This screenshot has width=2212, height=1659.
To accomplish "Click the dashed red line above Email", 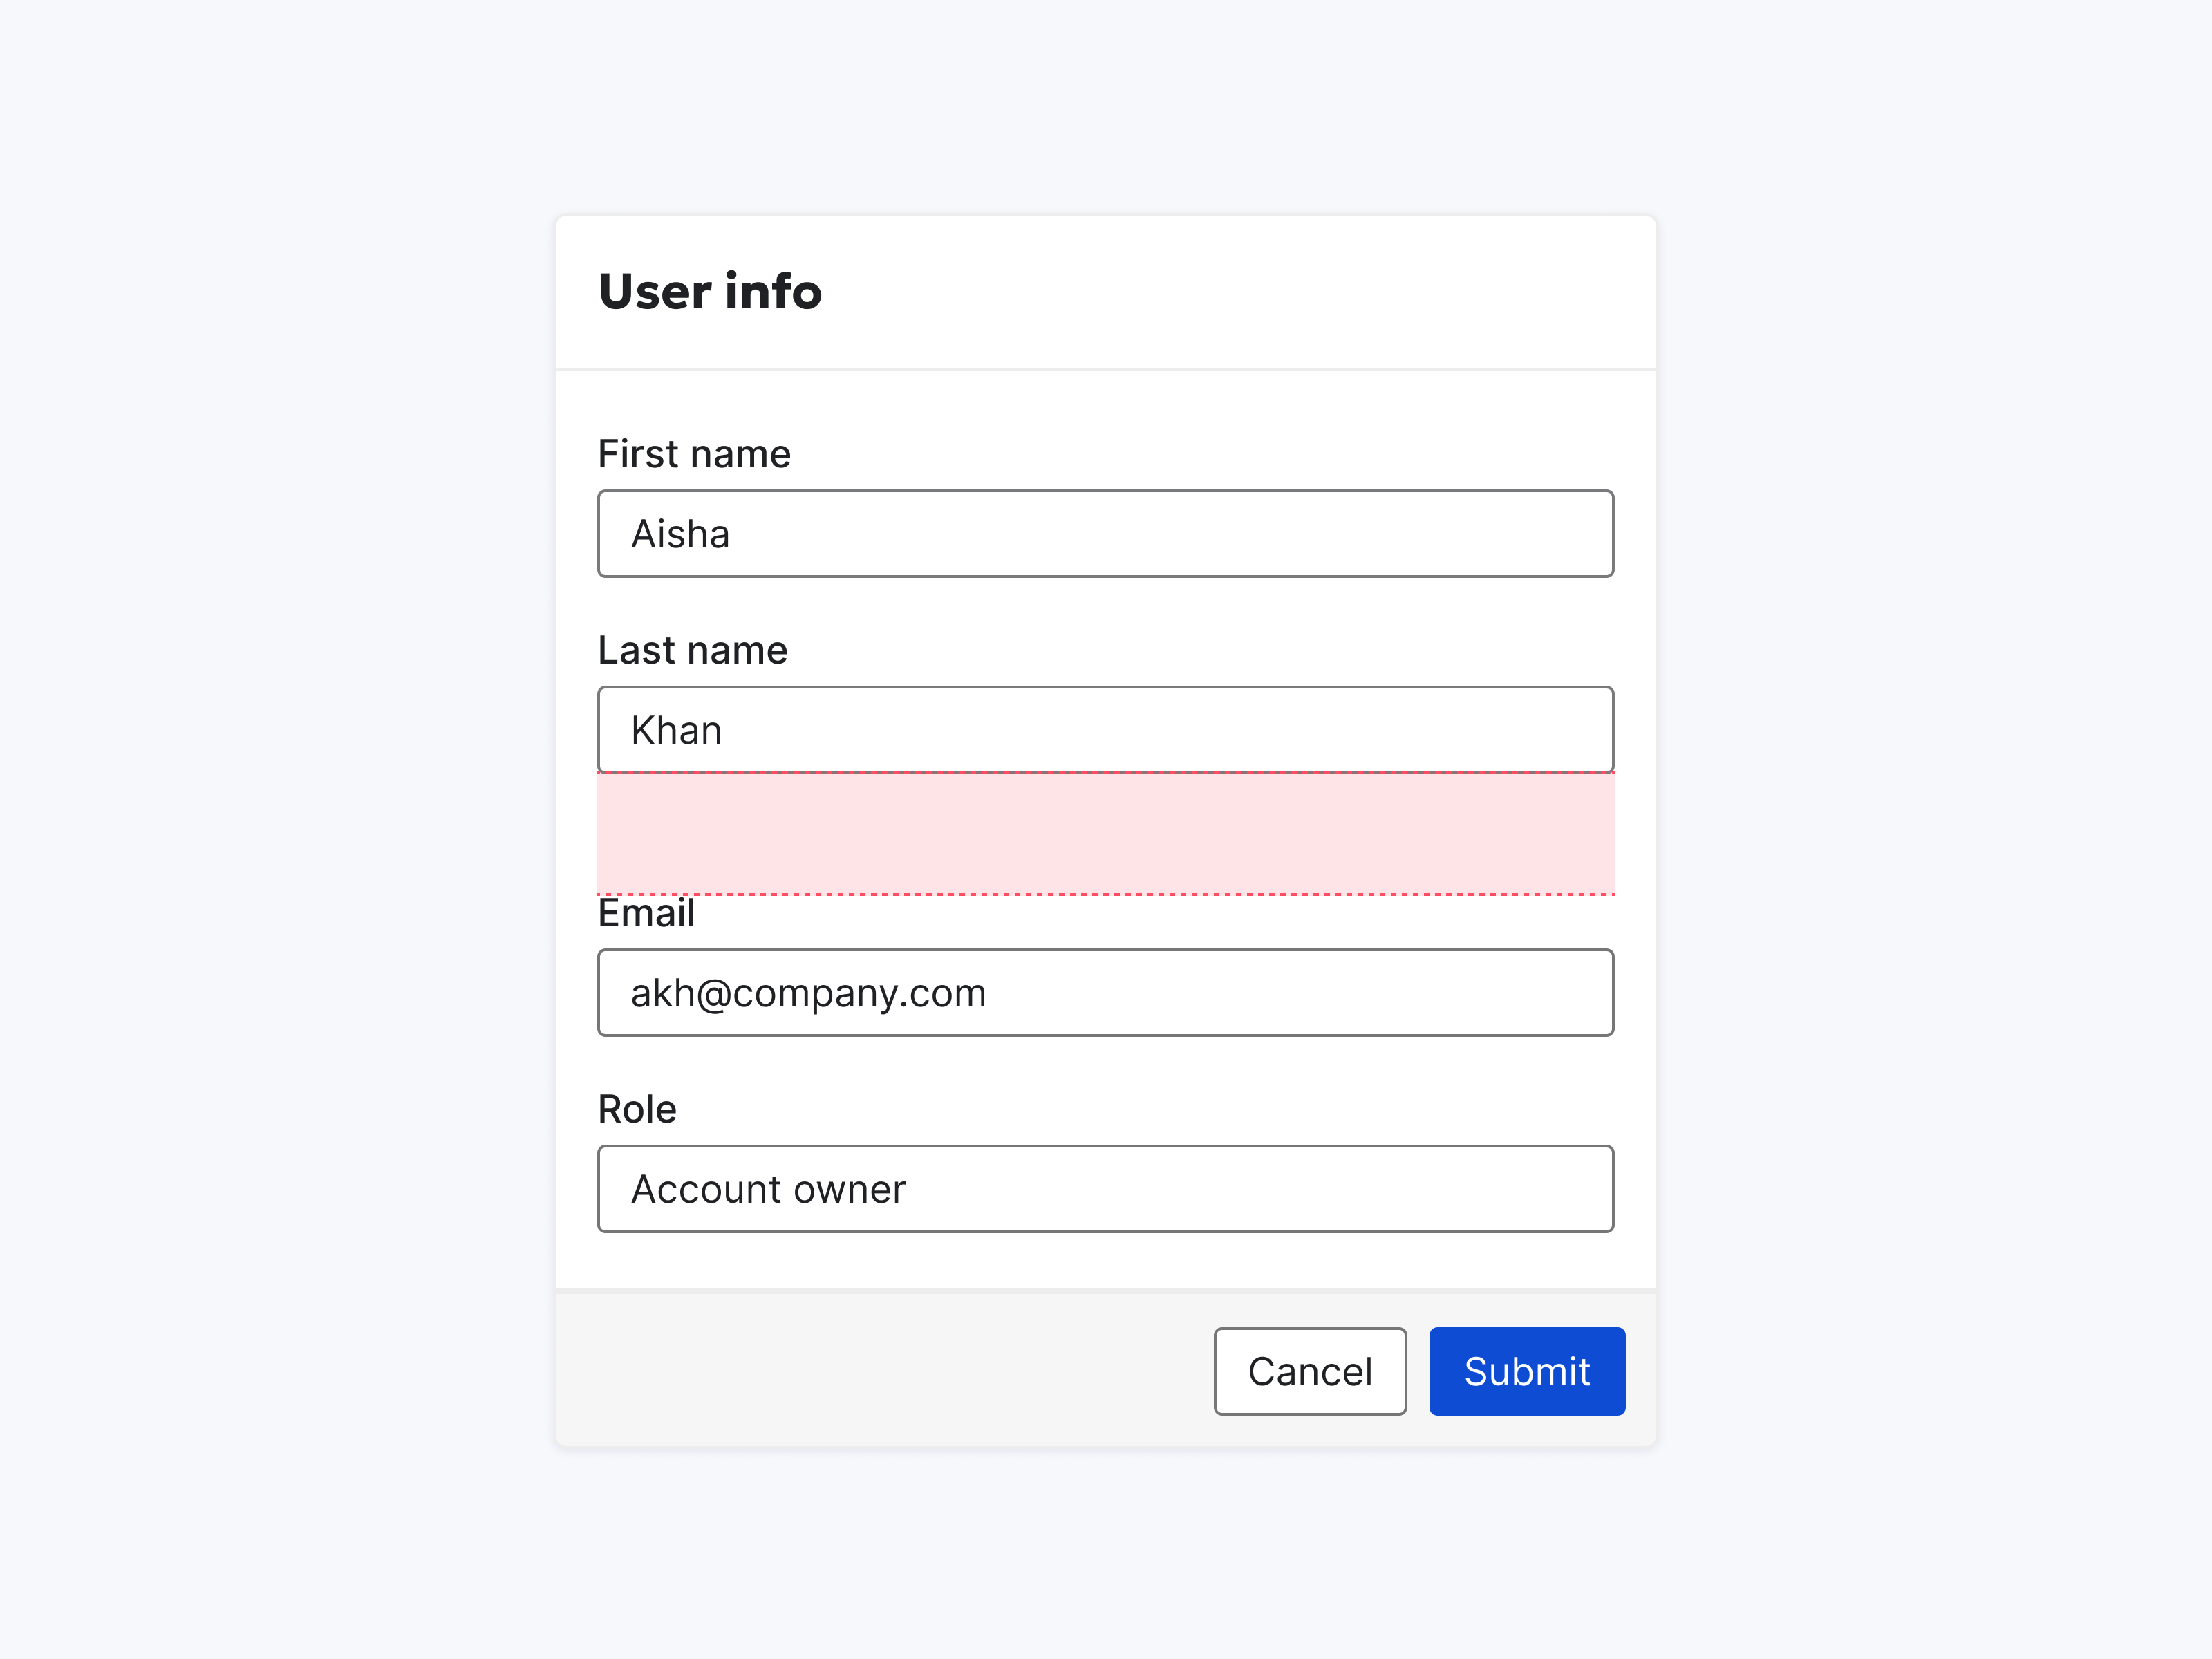I will point(1105,894).
